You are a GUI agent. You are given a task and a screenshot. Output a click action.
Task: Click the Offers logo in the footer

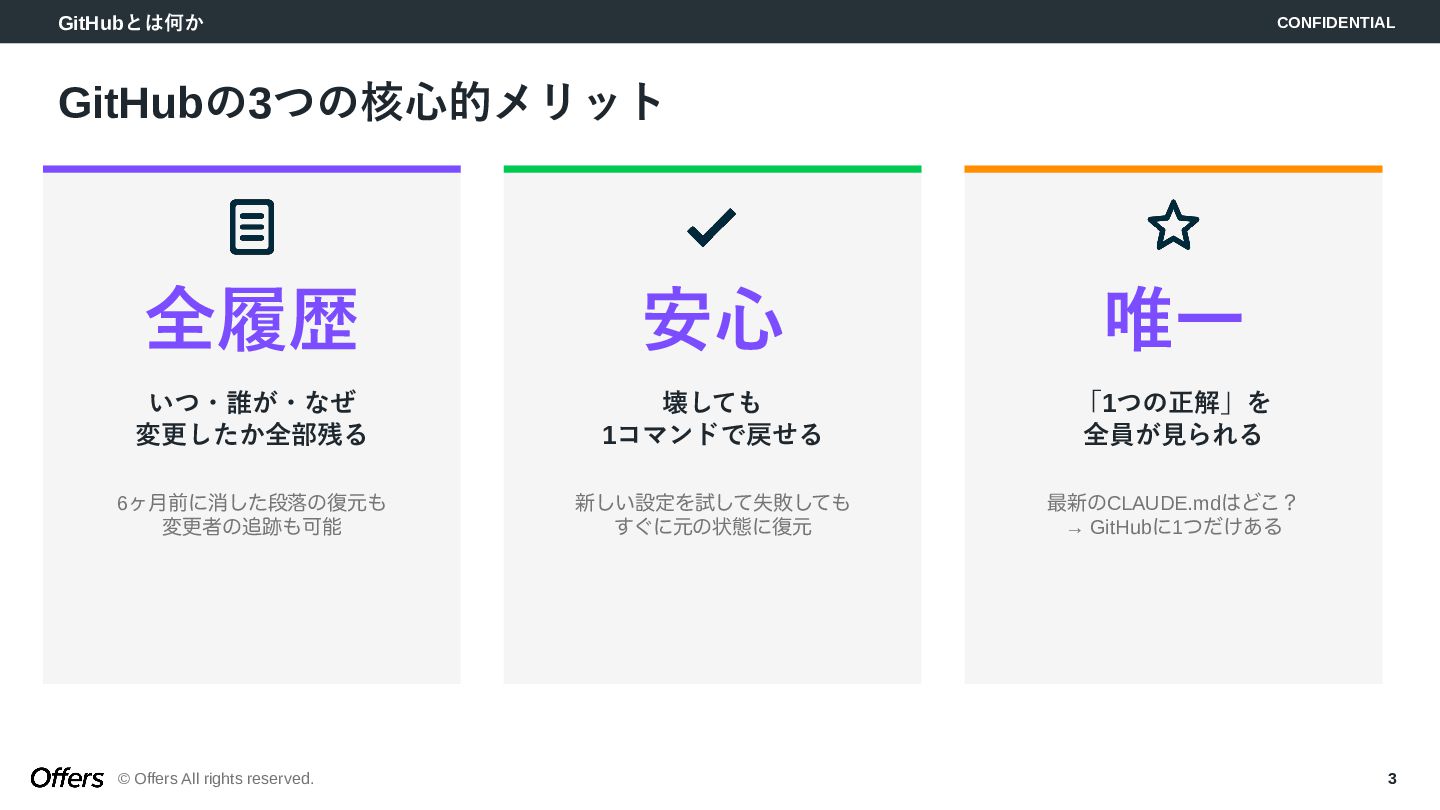coord(67,778)
